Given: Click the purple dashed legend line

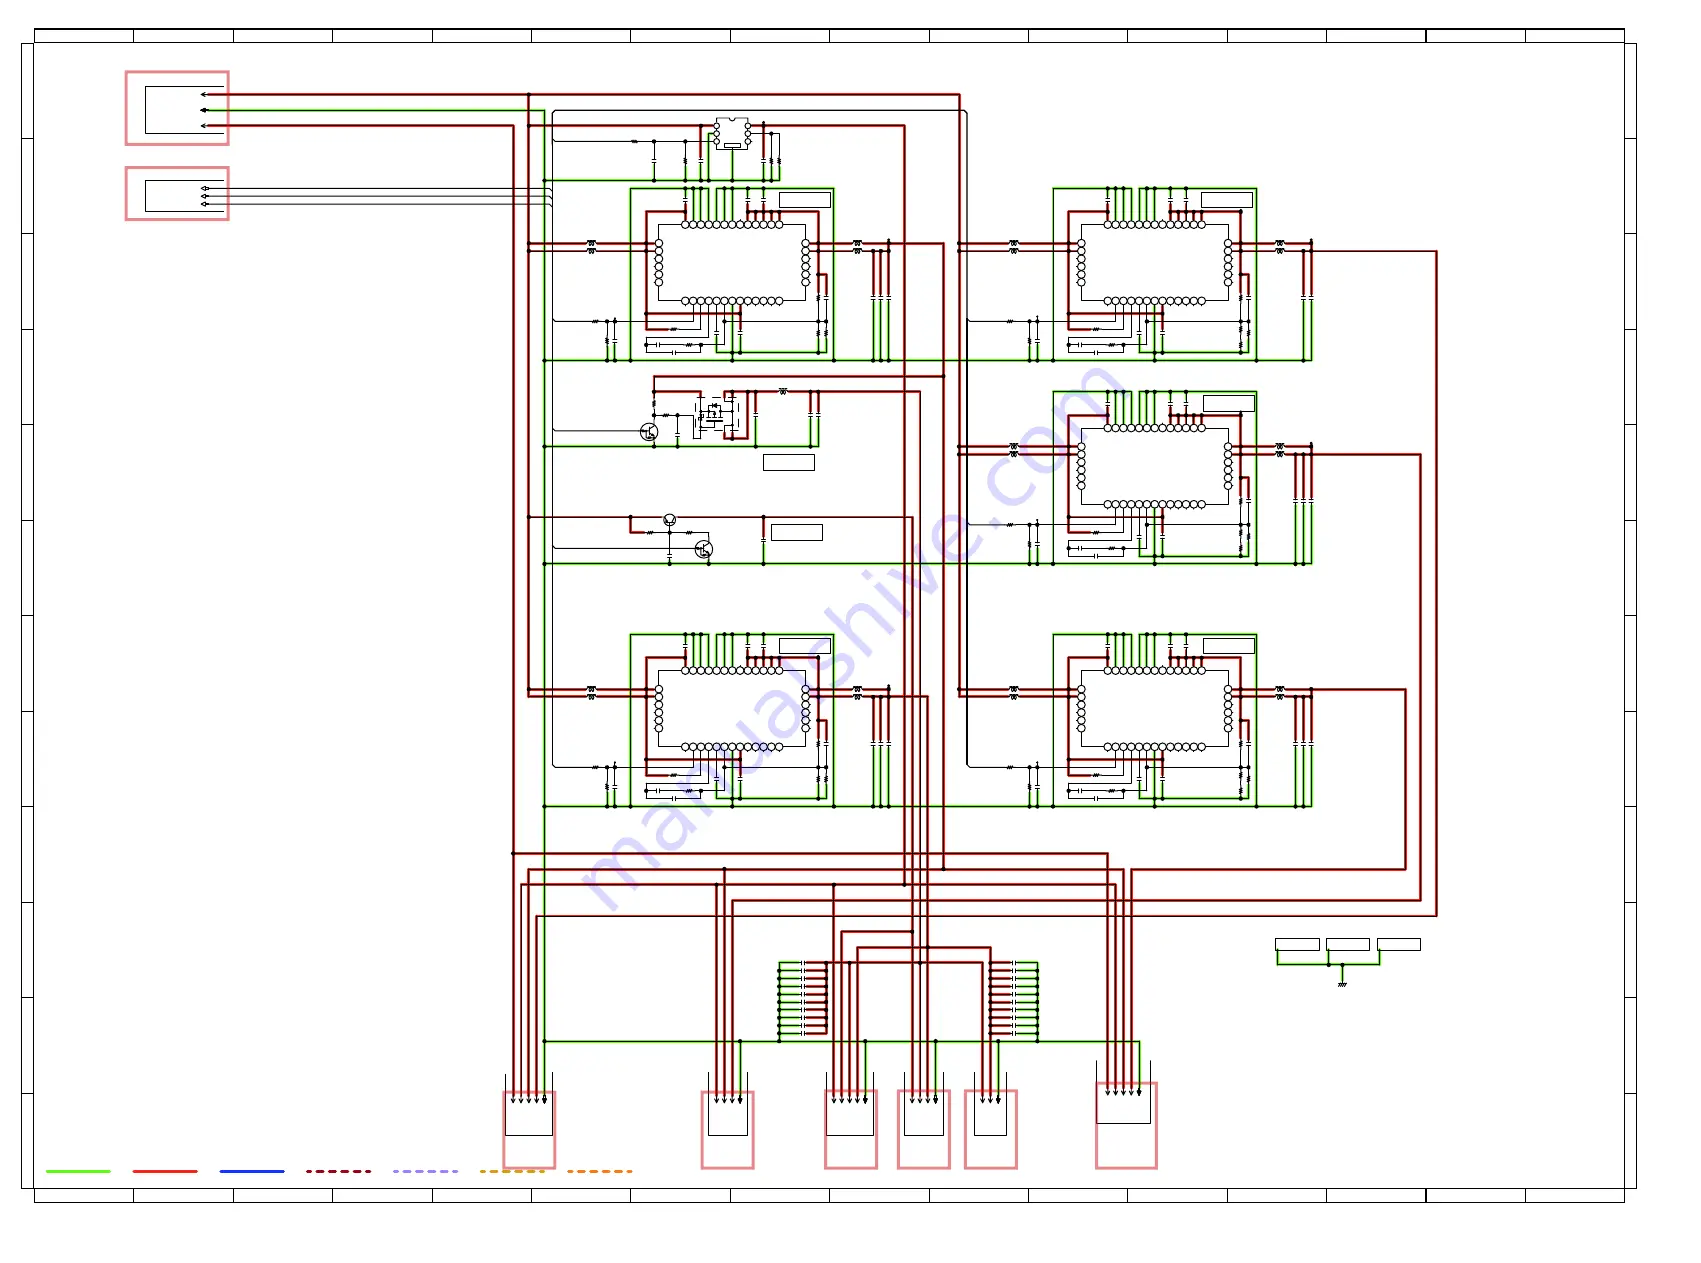Looking at the screenshot, I should click(x=426, y=1171).
